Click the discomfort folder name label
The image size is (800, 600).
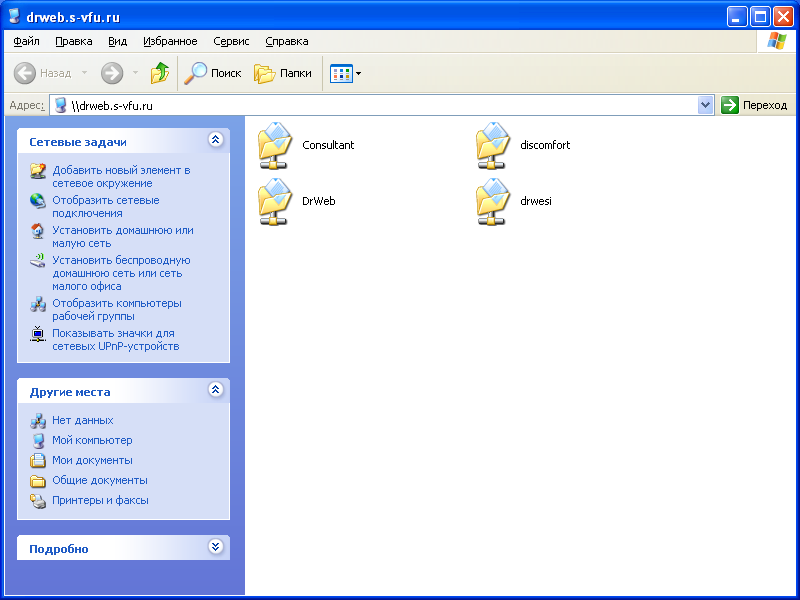545,145
